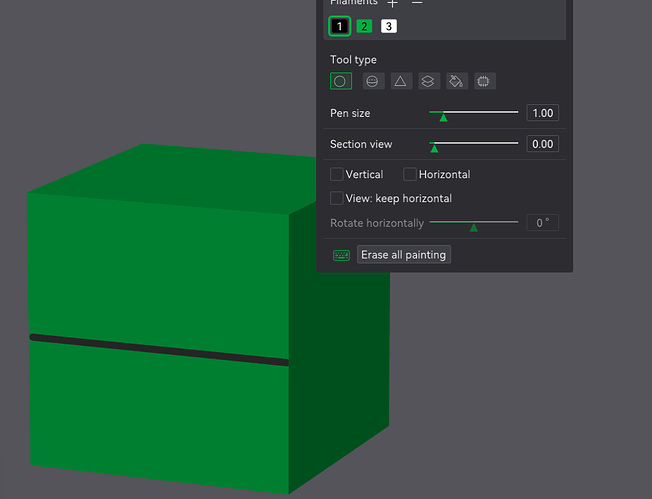Choose filament 1 black swatch

coord(340,26)
